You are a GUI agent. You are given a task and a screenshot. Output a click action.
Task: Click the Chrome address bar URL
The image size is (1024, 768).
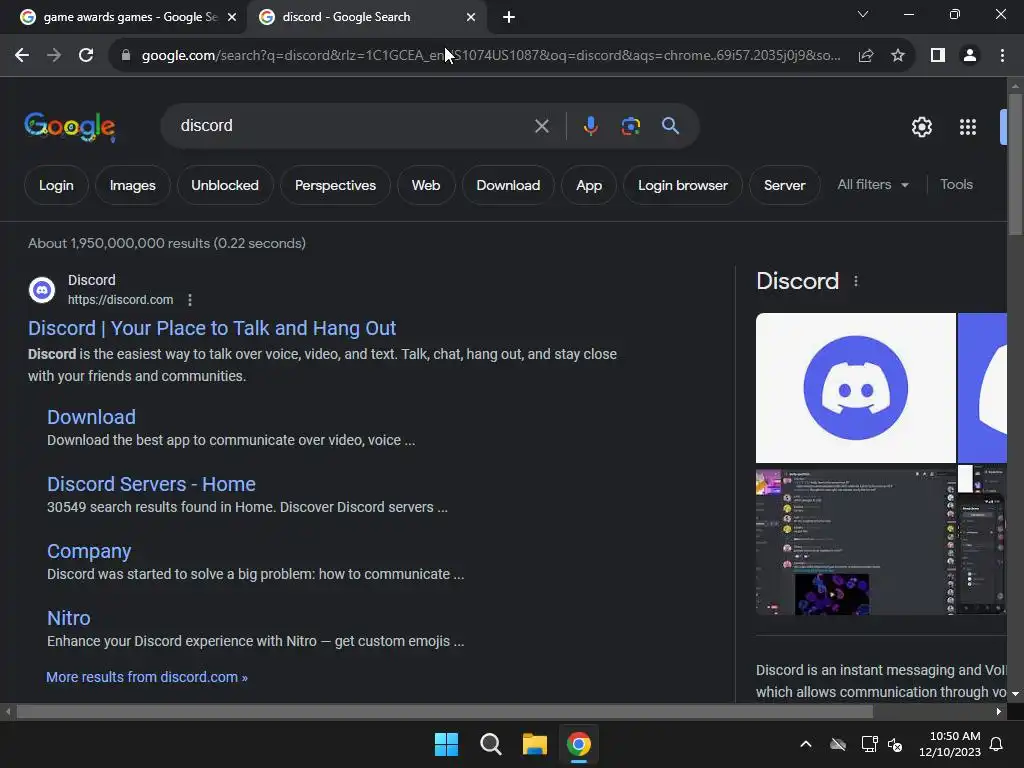491,56
